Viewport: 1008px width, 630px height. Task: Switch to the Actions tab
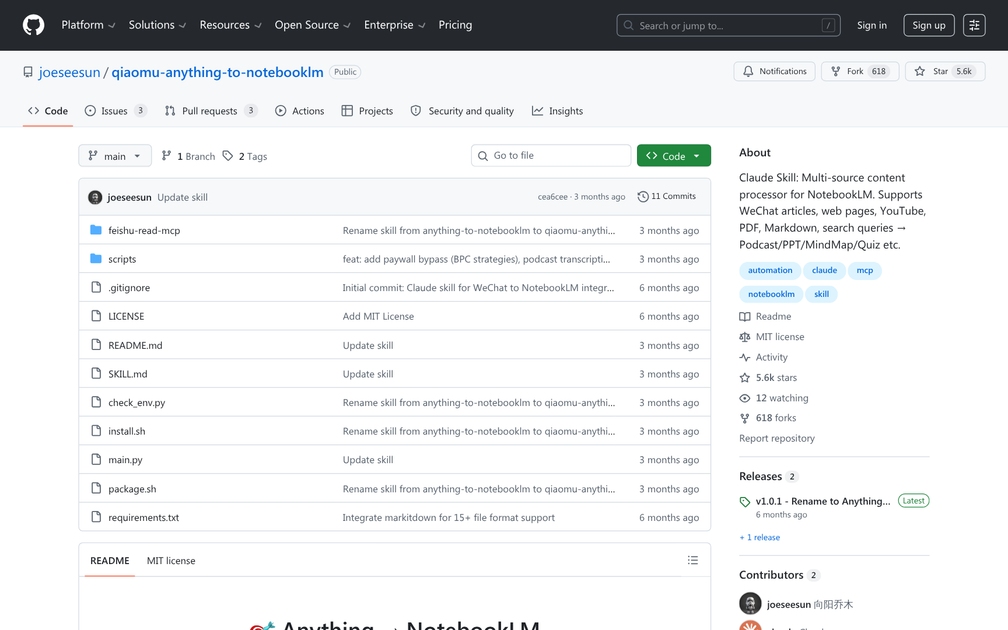(300, 111)
